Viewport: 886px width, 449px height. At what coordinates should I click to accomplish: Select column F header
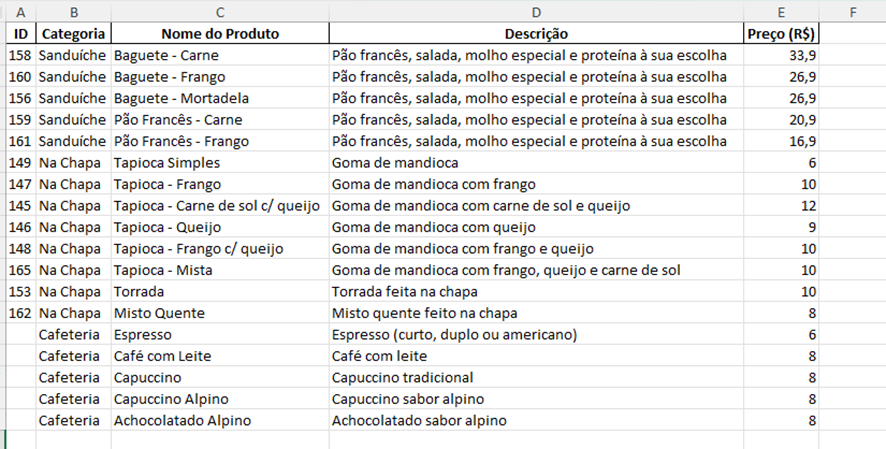click(852, 11)
